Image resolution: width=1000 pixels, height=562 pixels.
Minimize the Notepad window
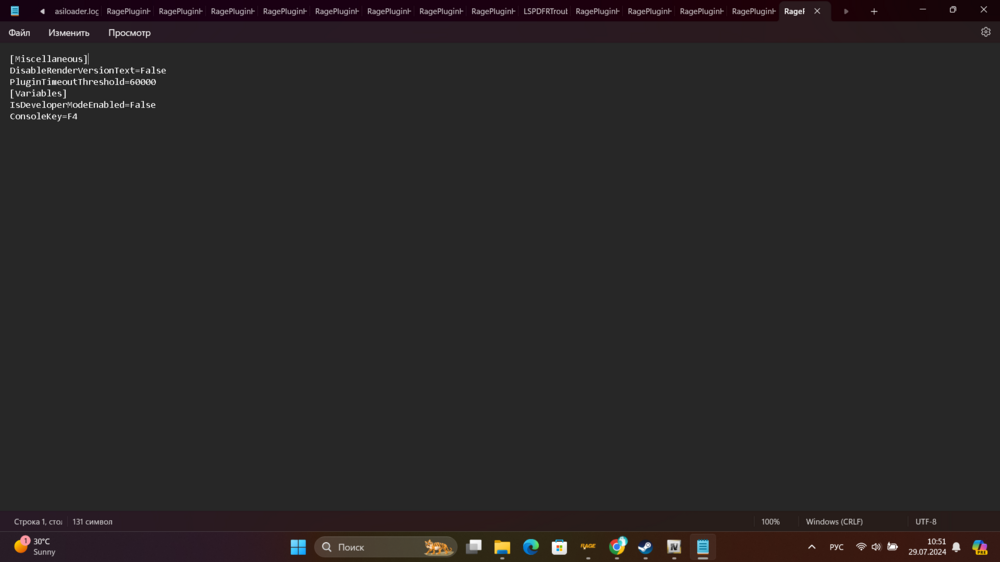(922, 10)
